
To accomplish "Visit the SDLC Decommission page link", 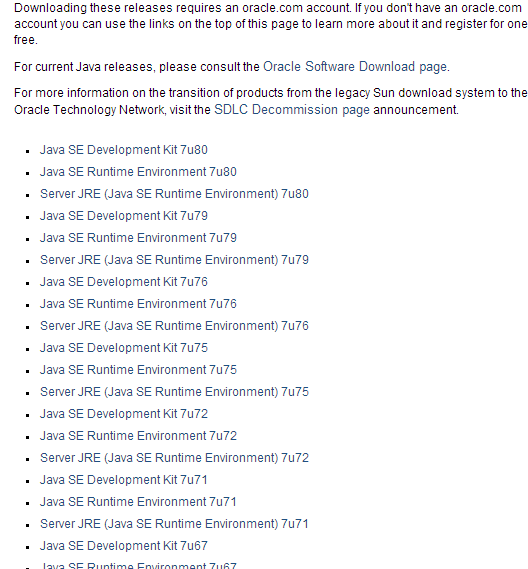I will (x=292, y=110).
